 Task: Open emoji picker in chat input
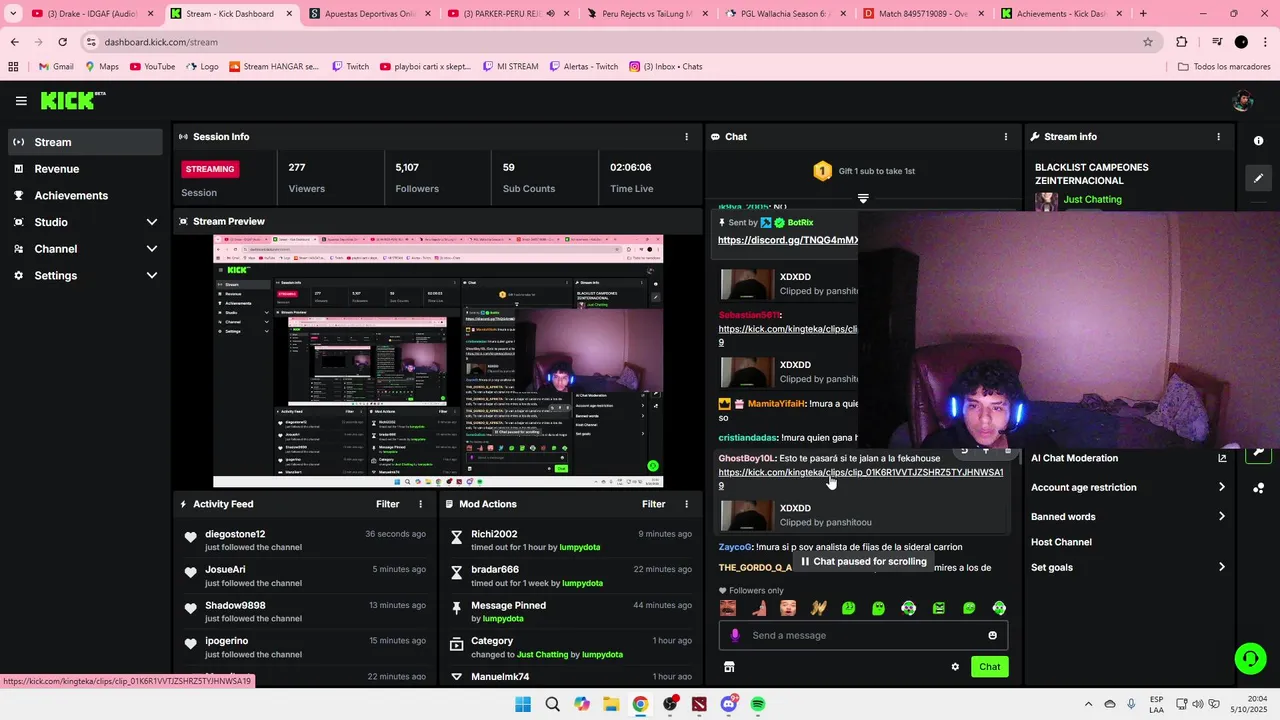[992, 635]
